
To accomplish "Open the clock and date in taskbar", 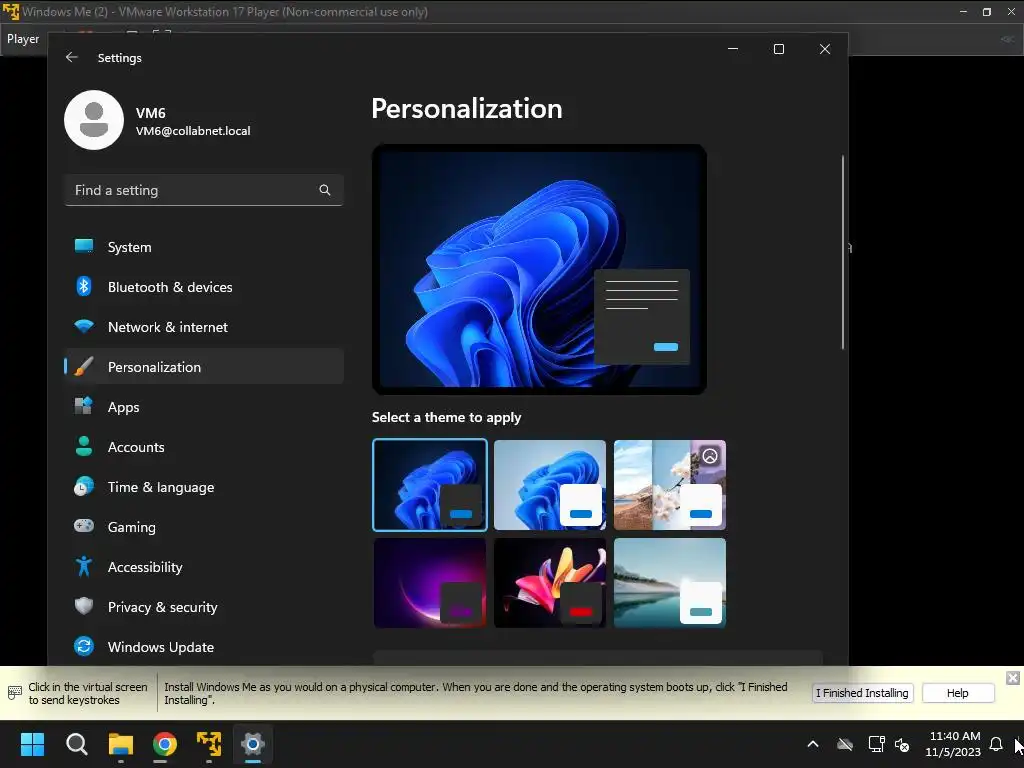I will [x=953, y=744].
